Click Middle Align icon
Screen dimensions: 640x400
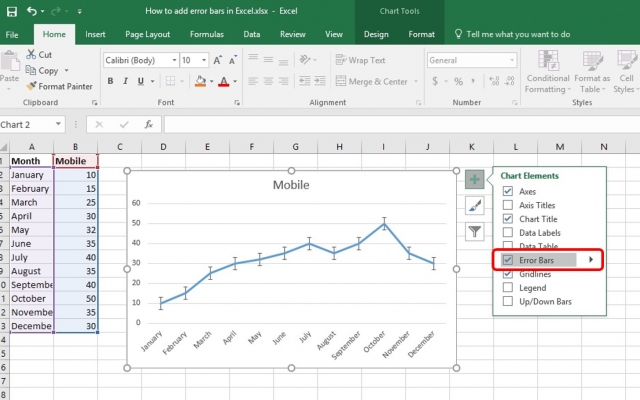(268, 60)
